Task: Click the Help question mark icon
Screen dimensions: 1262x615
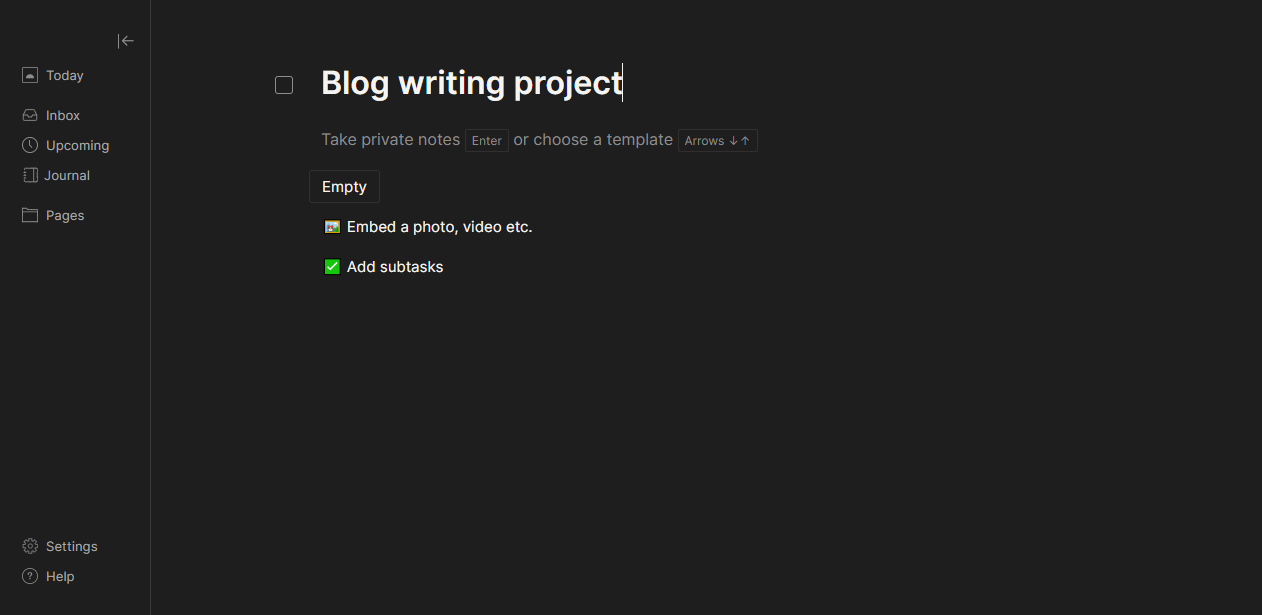Action: tap(30, 576)
